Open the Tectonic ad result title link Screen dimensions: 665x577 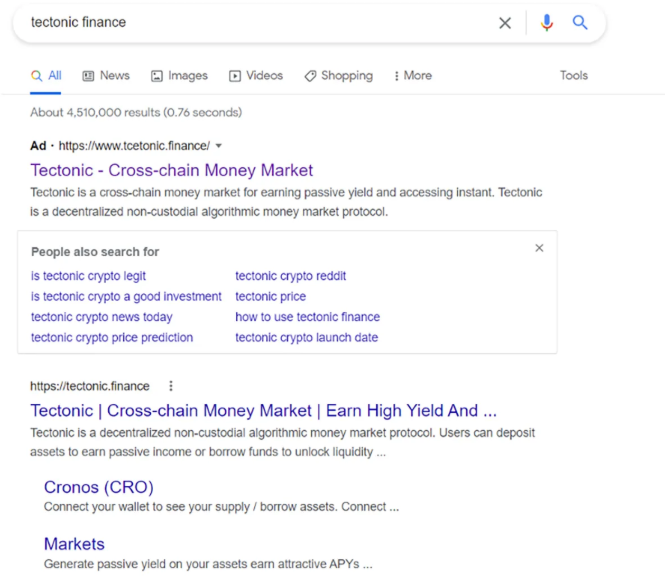[x=171, y=170]
